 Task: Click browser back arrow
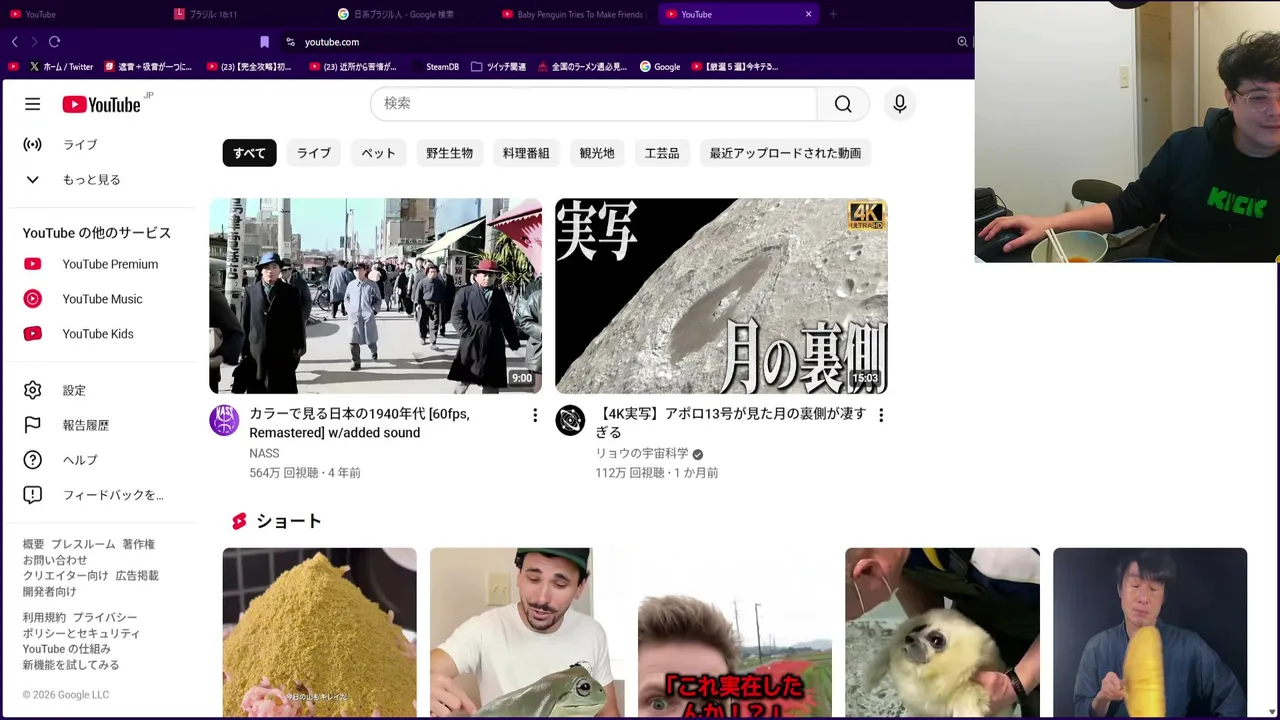point(14,42)
